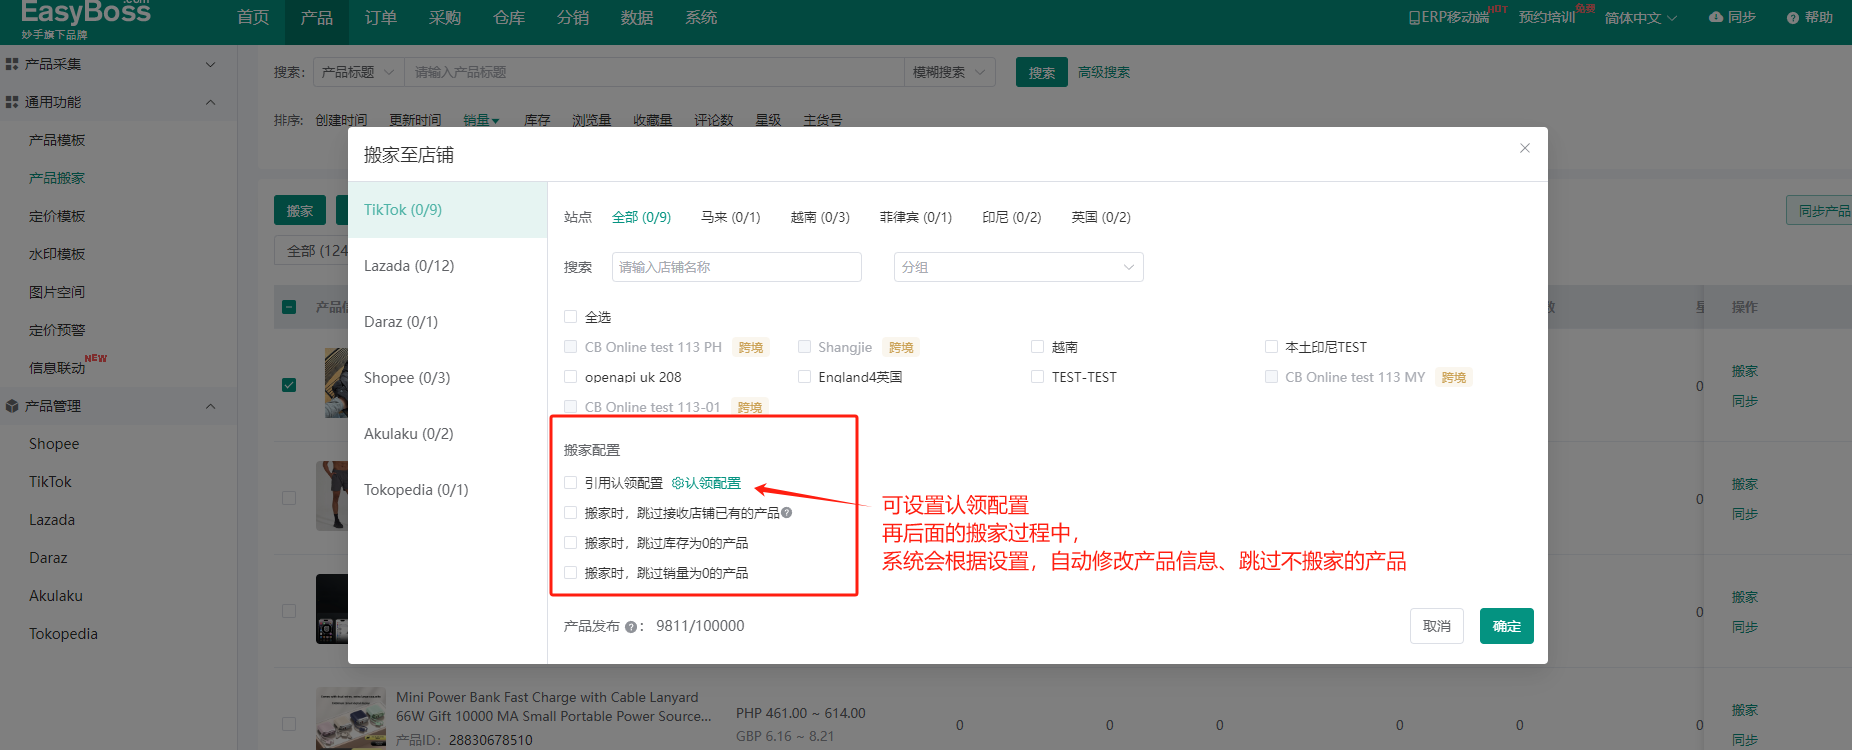Open 采购 in top navigation

pyautogui.click(x=445, y=18)
